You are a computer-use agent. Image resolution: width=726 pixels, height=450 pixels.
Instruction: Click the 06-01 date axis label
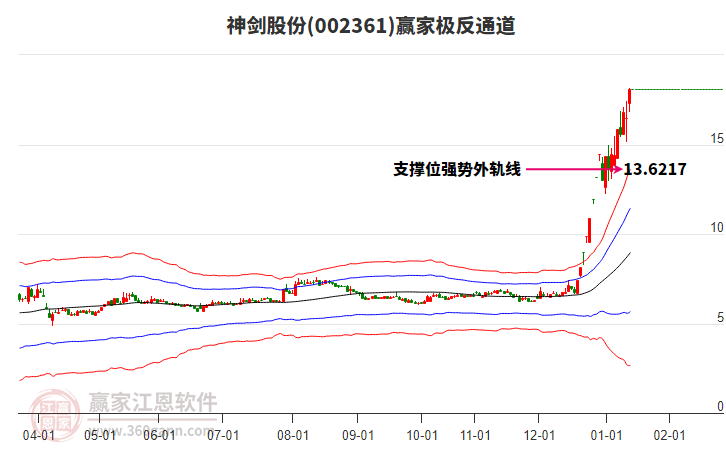point(159,435)
